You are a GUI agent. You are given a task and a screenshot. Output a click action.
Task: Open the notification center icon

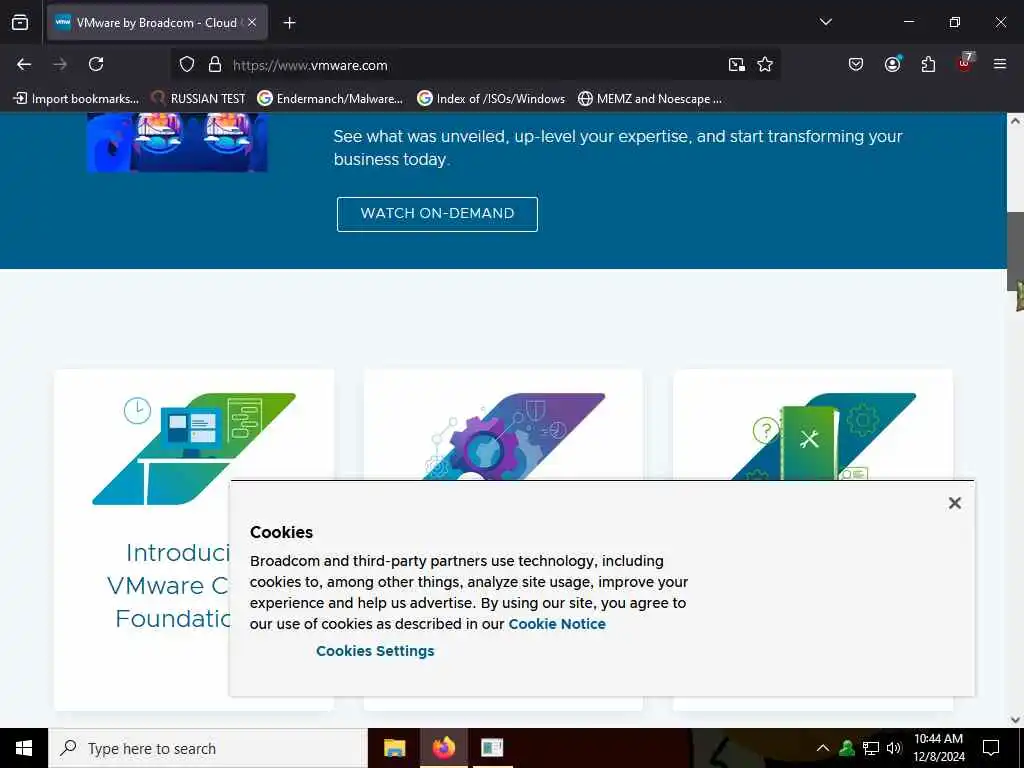tap(991, 748)
